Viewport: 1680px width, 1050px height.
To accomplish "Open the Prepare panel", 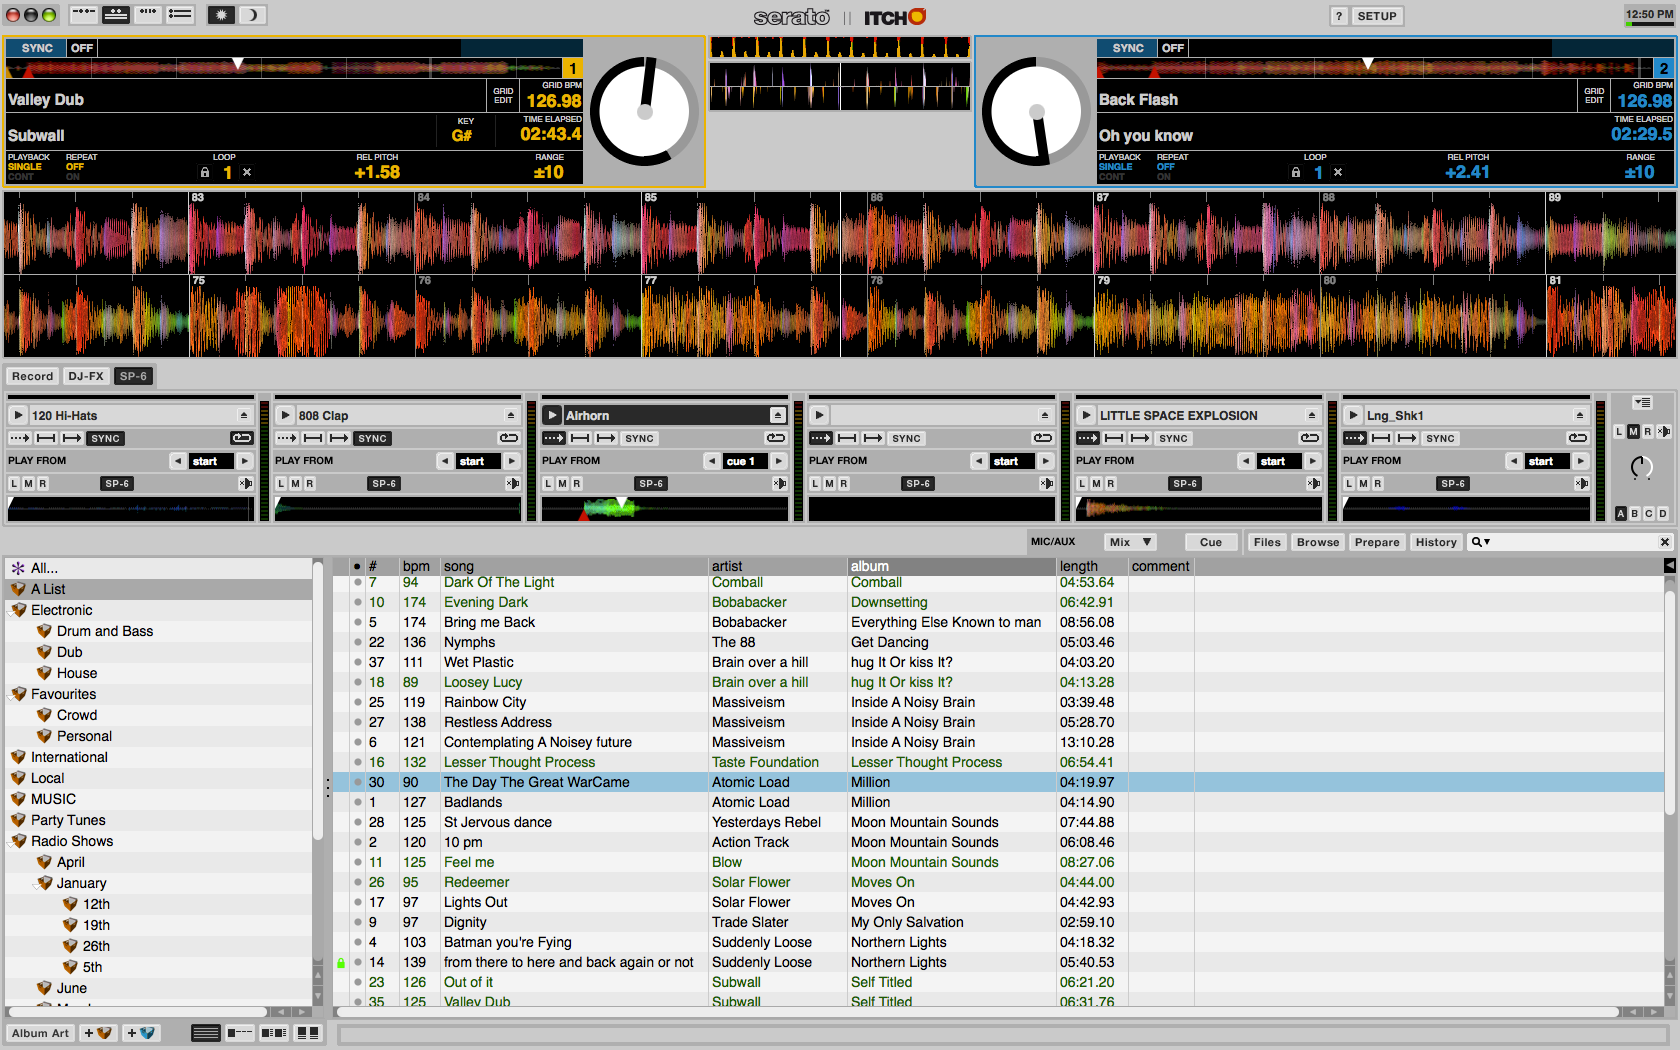I will (x=1377, y=542).
